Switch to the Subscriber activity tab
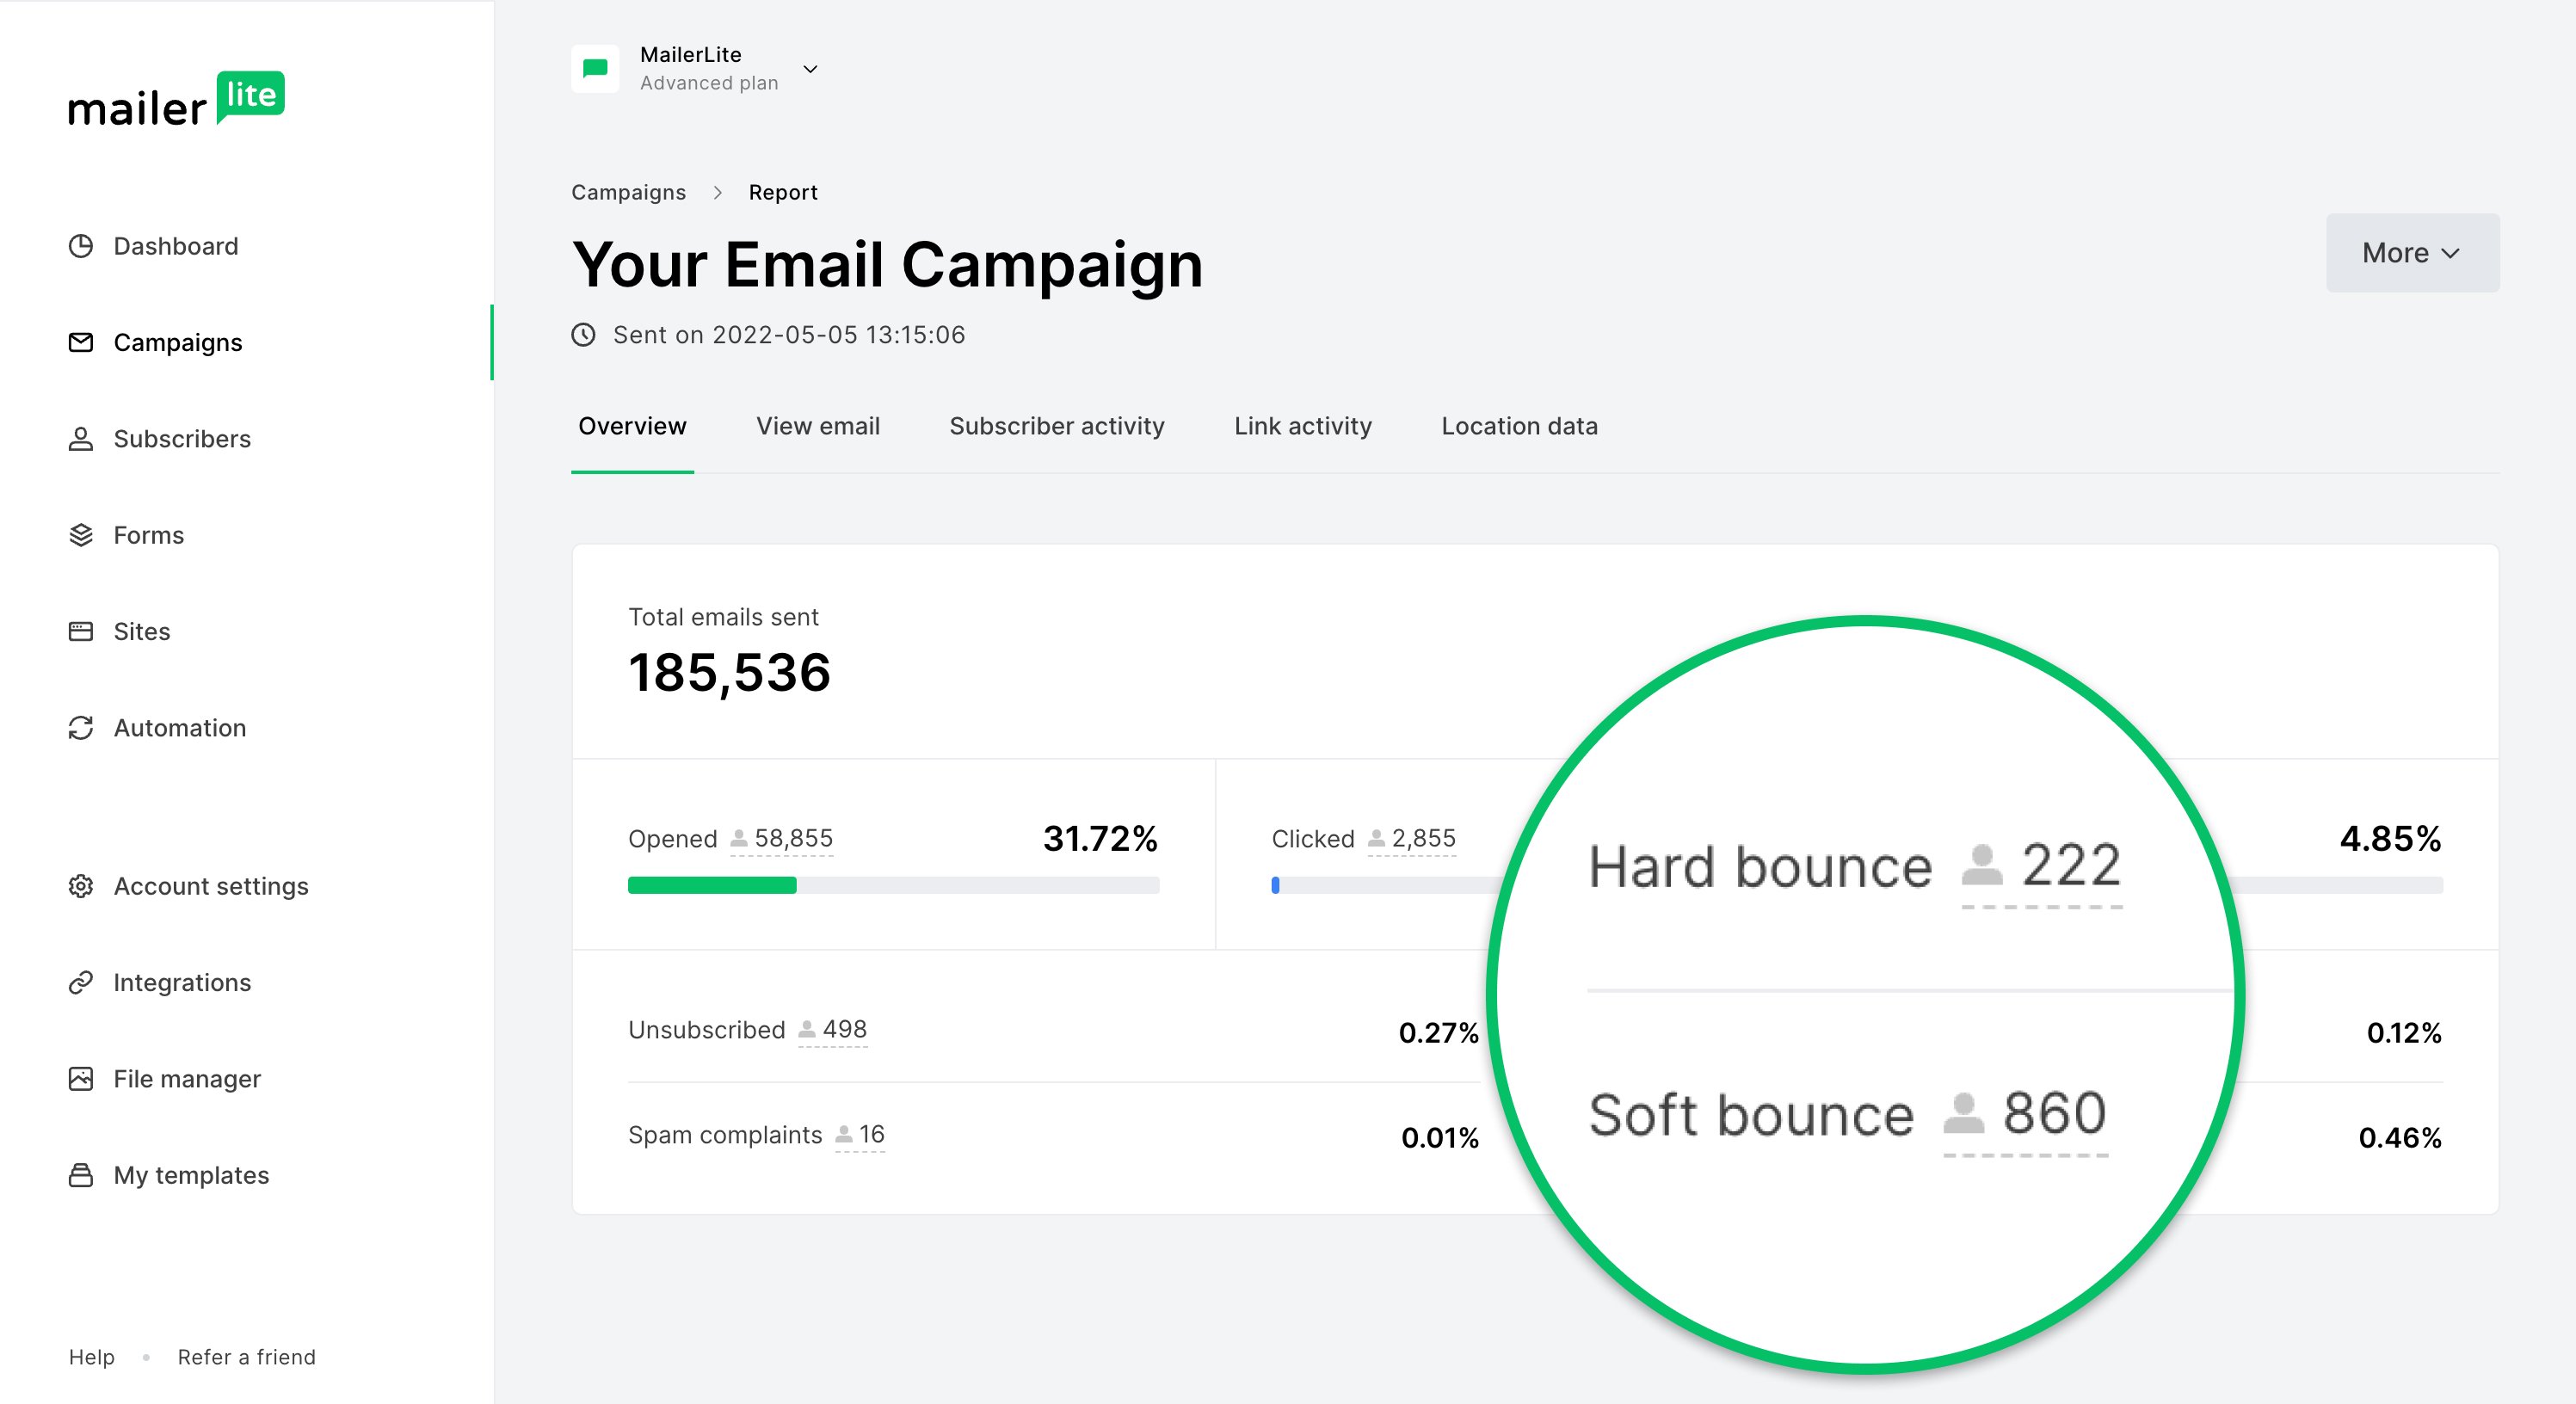Viewport: 2576px width, 1404px height. (x=1058, y=425)
